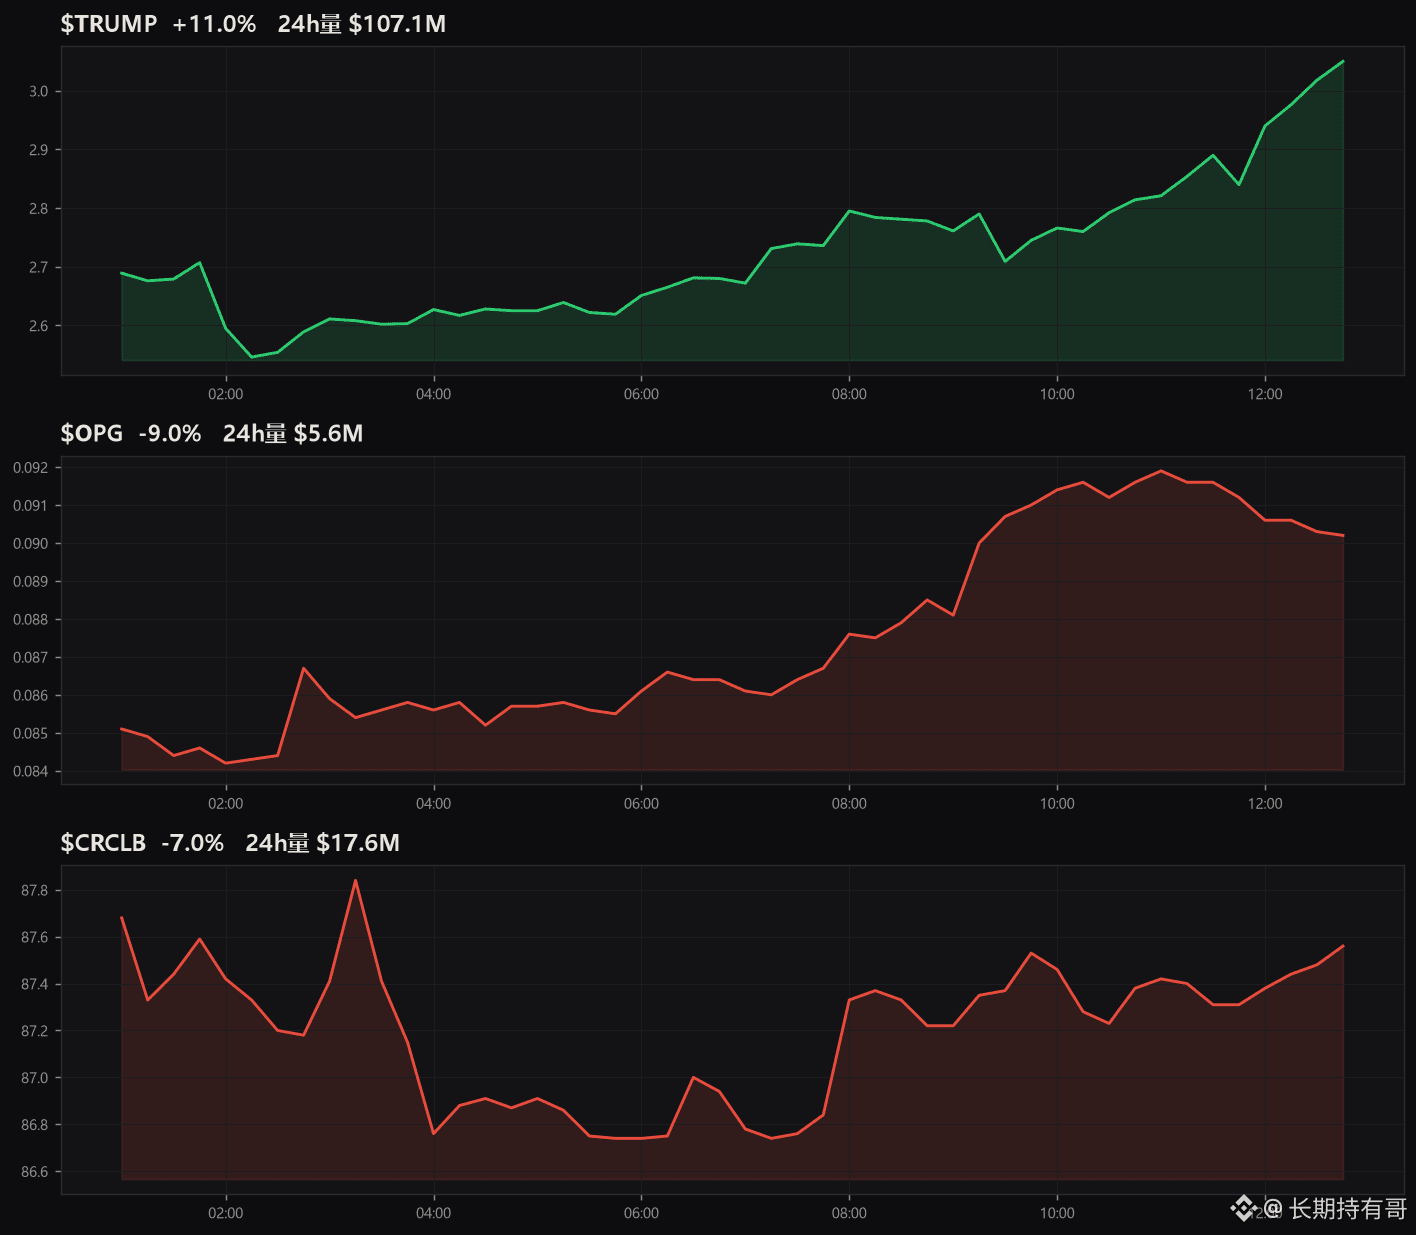Click the 87.2 y-axis label
This screenshot has width=1416, height=1235.
34,1030
